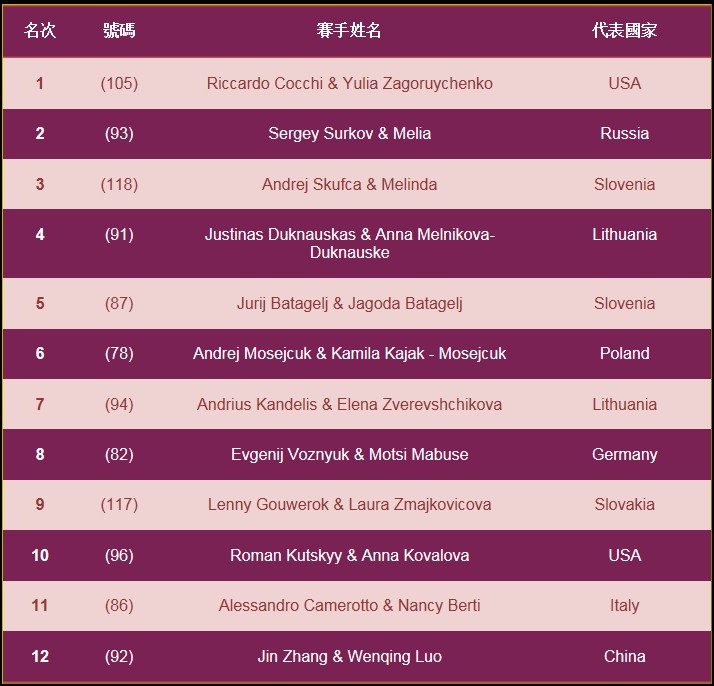Select Jurij Batagelj & Jagoda Batagelj
This screenshot has height=686, width=714.
(349, 303)
